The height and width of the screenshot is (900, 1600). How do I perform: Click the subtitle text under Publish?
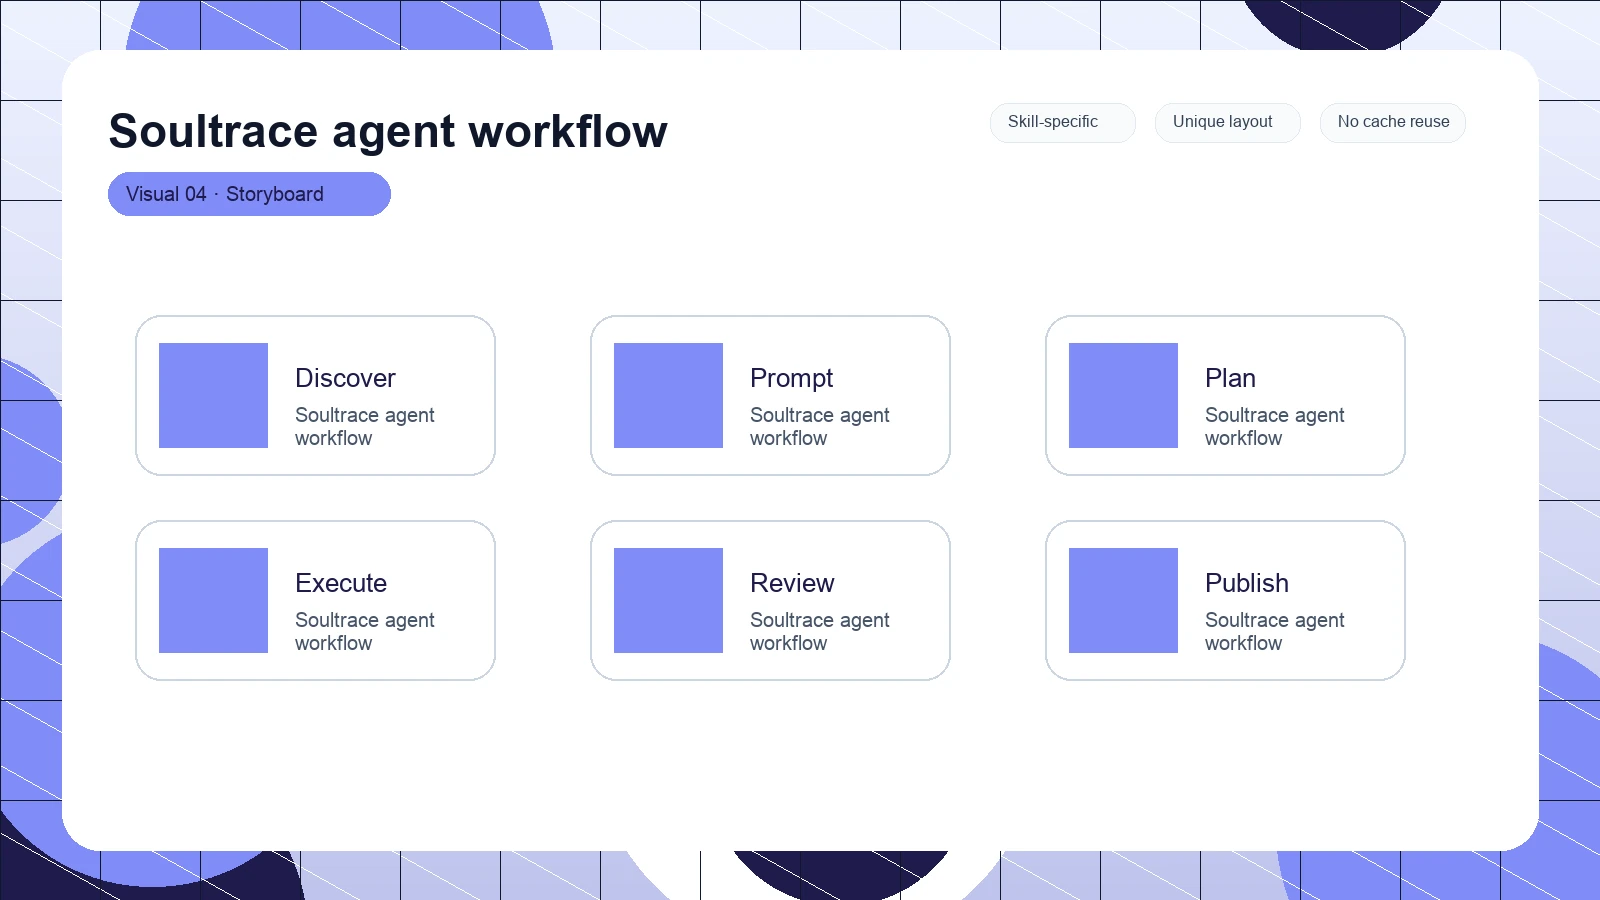[x=1275, y=631]
